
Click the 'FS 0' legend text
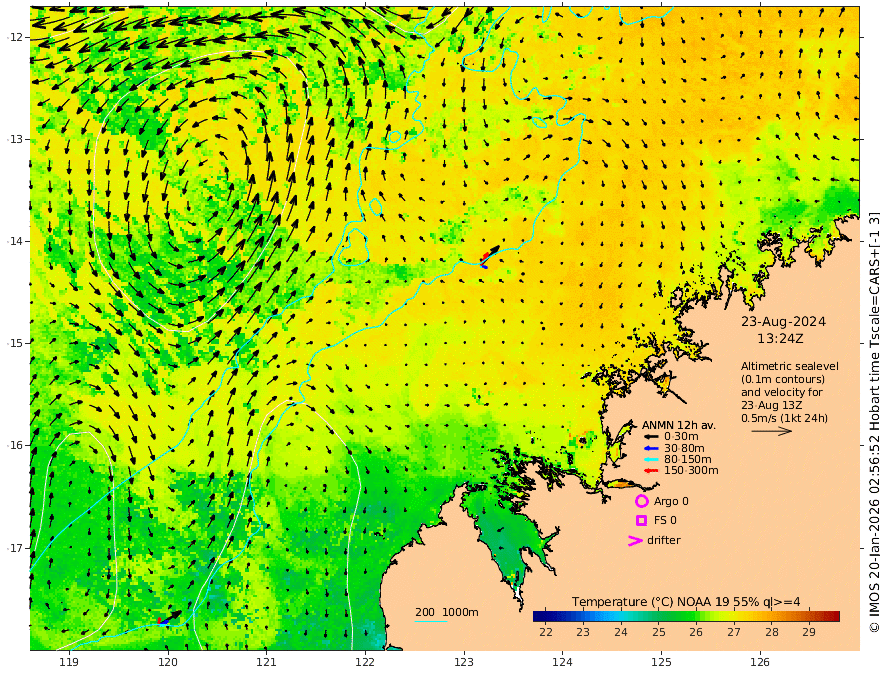665,521
